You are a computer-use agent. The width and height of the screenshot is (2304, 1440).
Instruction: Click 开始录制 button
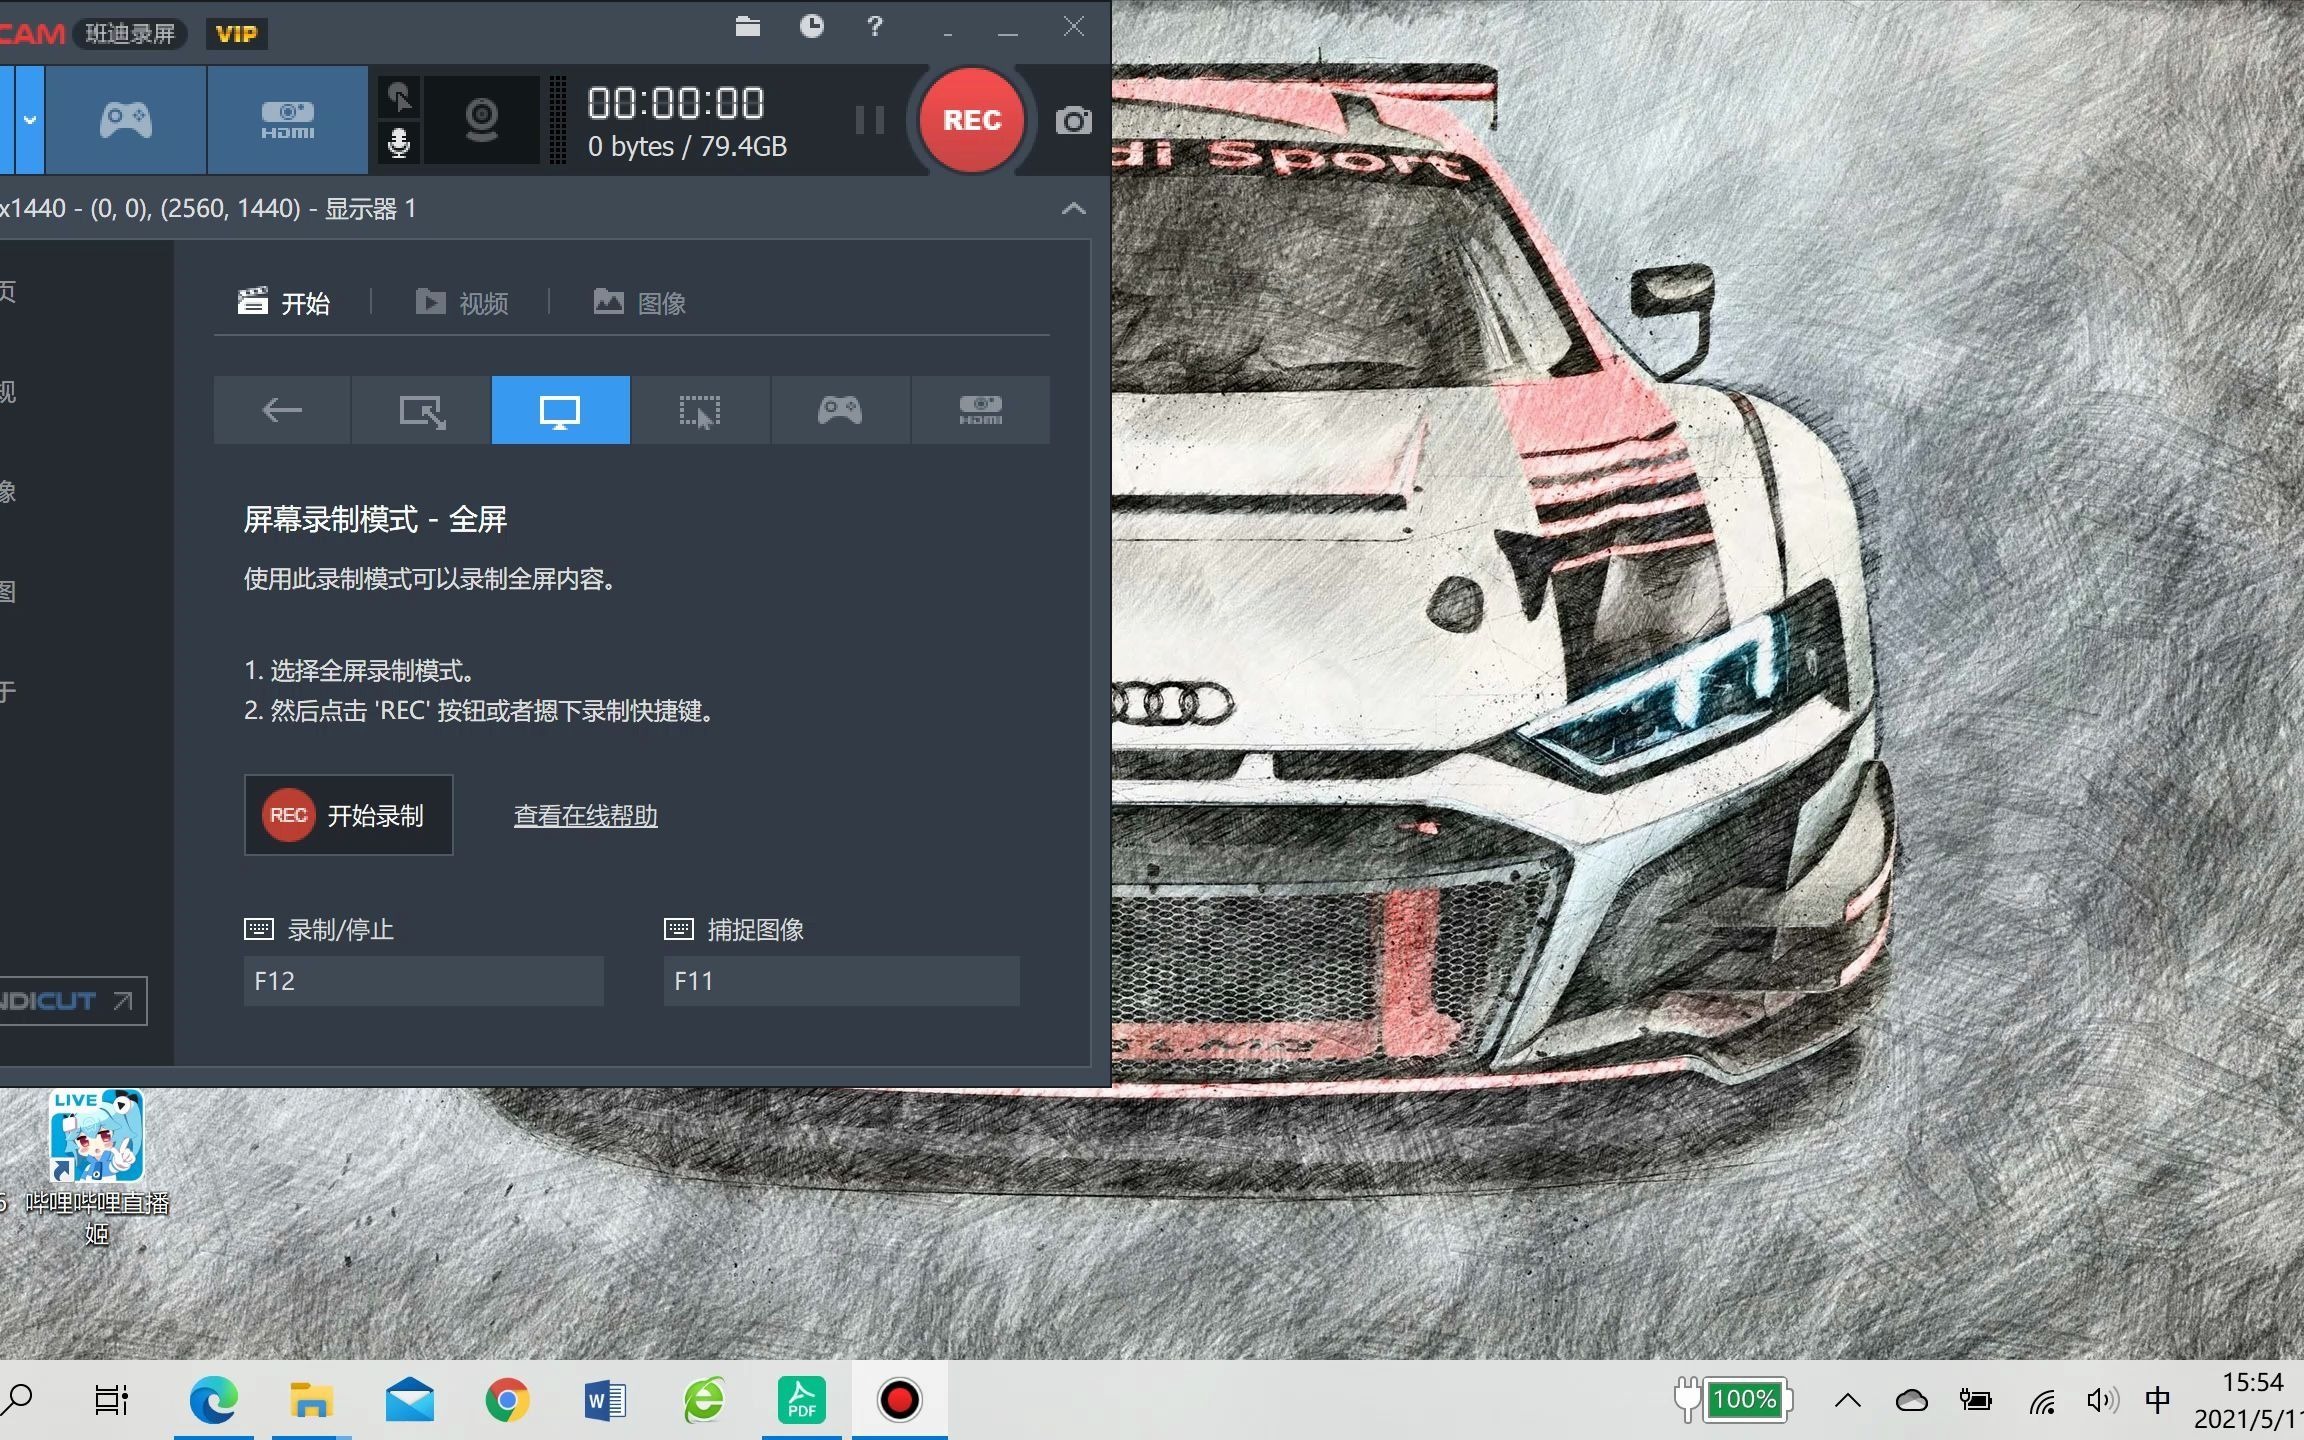point(348,815)
